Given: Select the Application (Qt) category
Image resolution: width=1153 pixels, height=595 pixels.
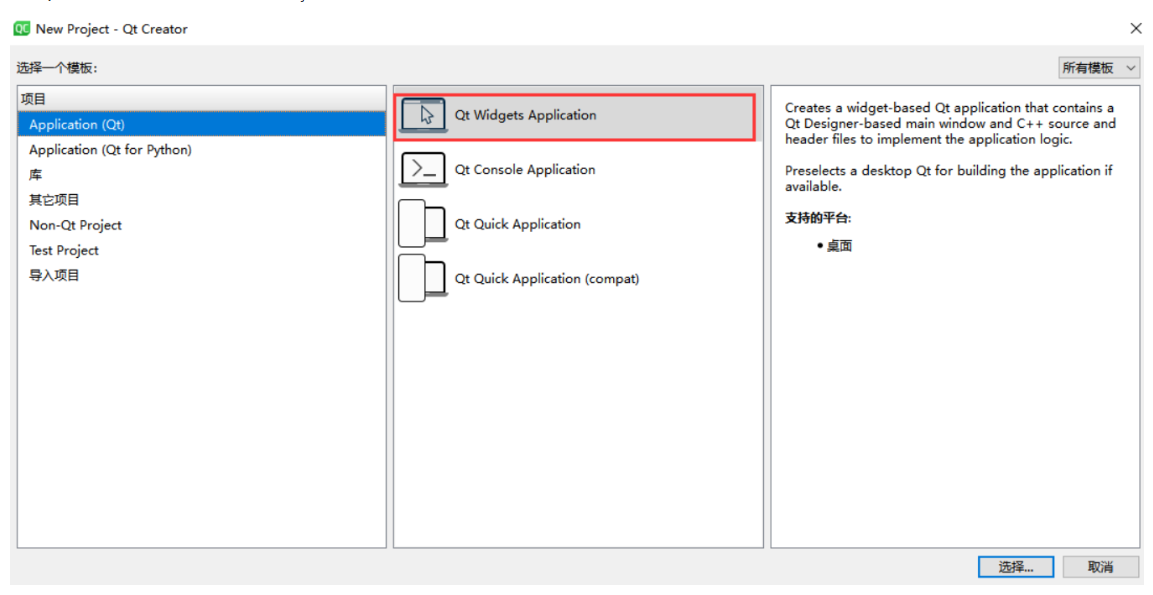Looking at the screenshot, I should click(x=201, y=124).
